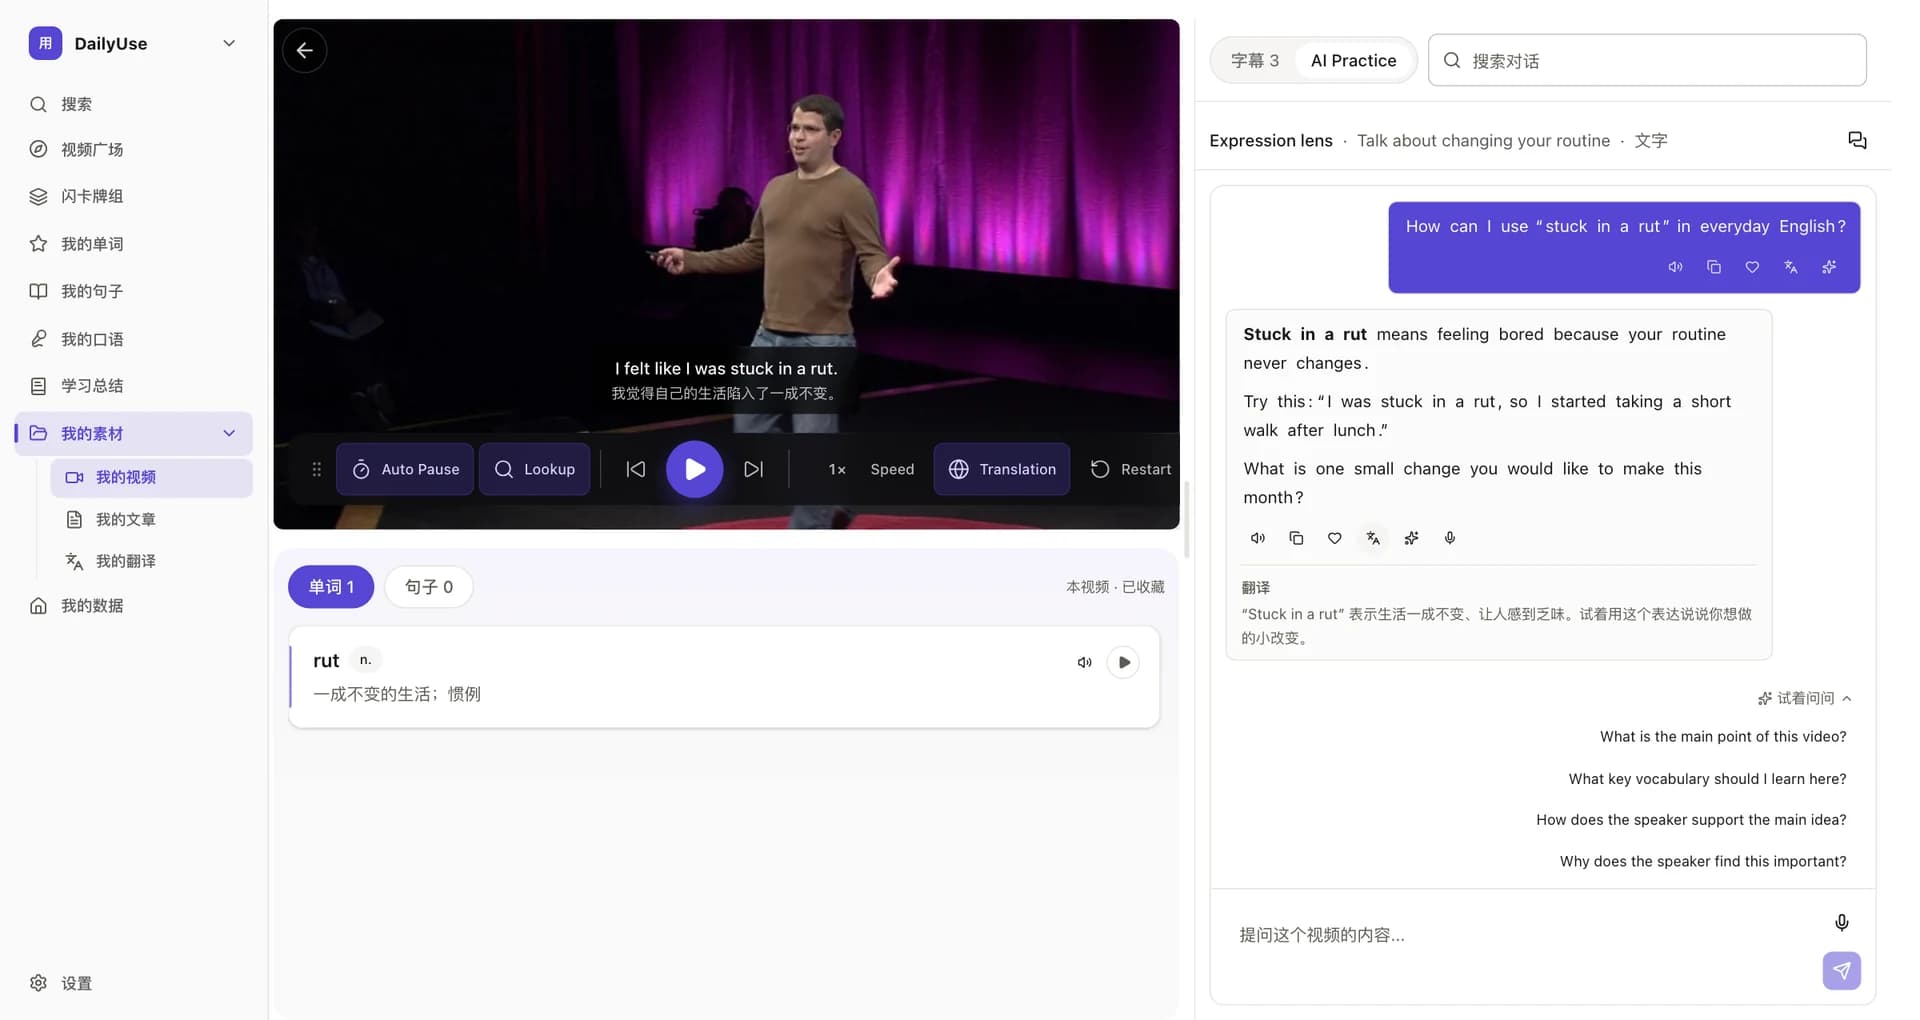This screenshot has width=1920, height=1020.
Task: Ask 'What key vocabulary should I learn here?'
Action: pyautogui.click(x=1707, y=779)
